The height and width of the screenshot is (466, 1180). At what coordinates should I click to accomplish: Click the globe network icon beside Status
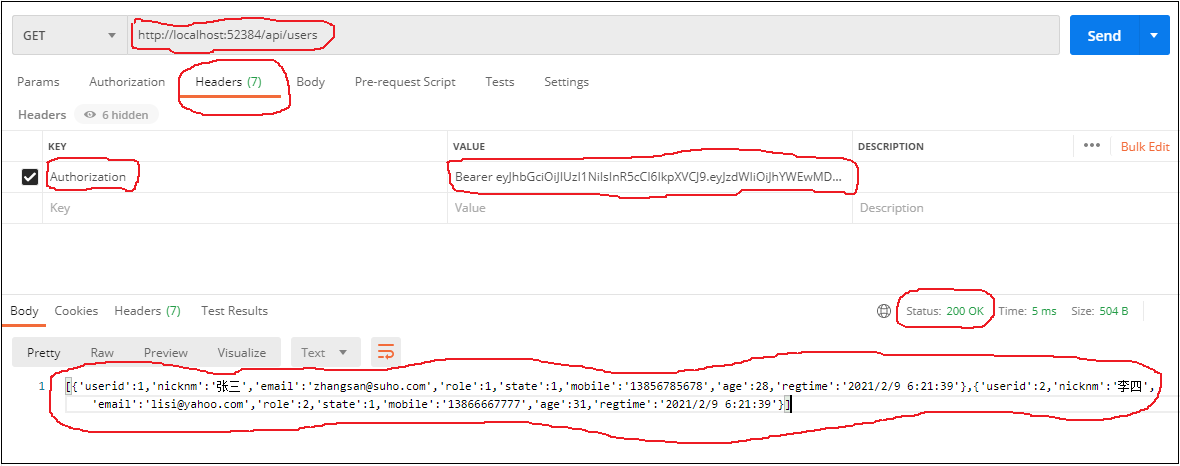(884, 311)
